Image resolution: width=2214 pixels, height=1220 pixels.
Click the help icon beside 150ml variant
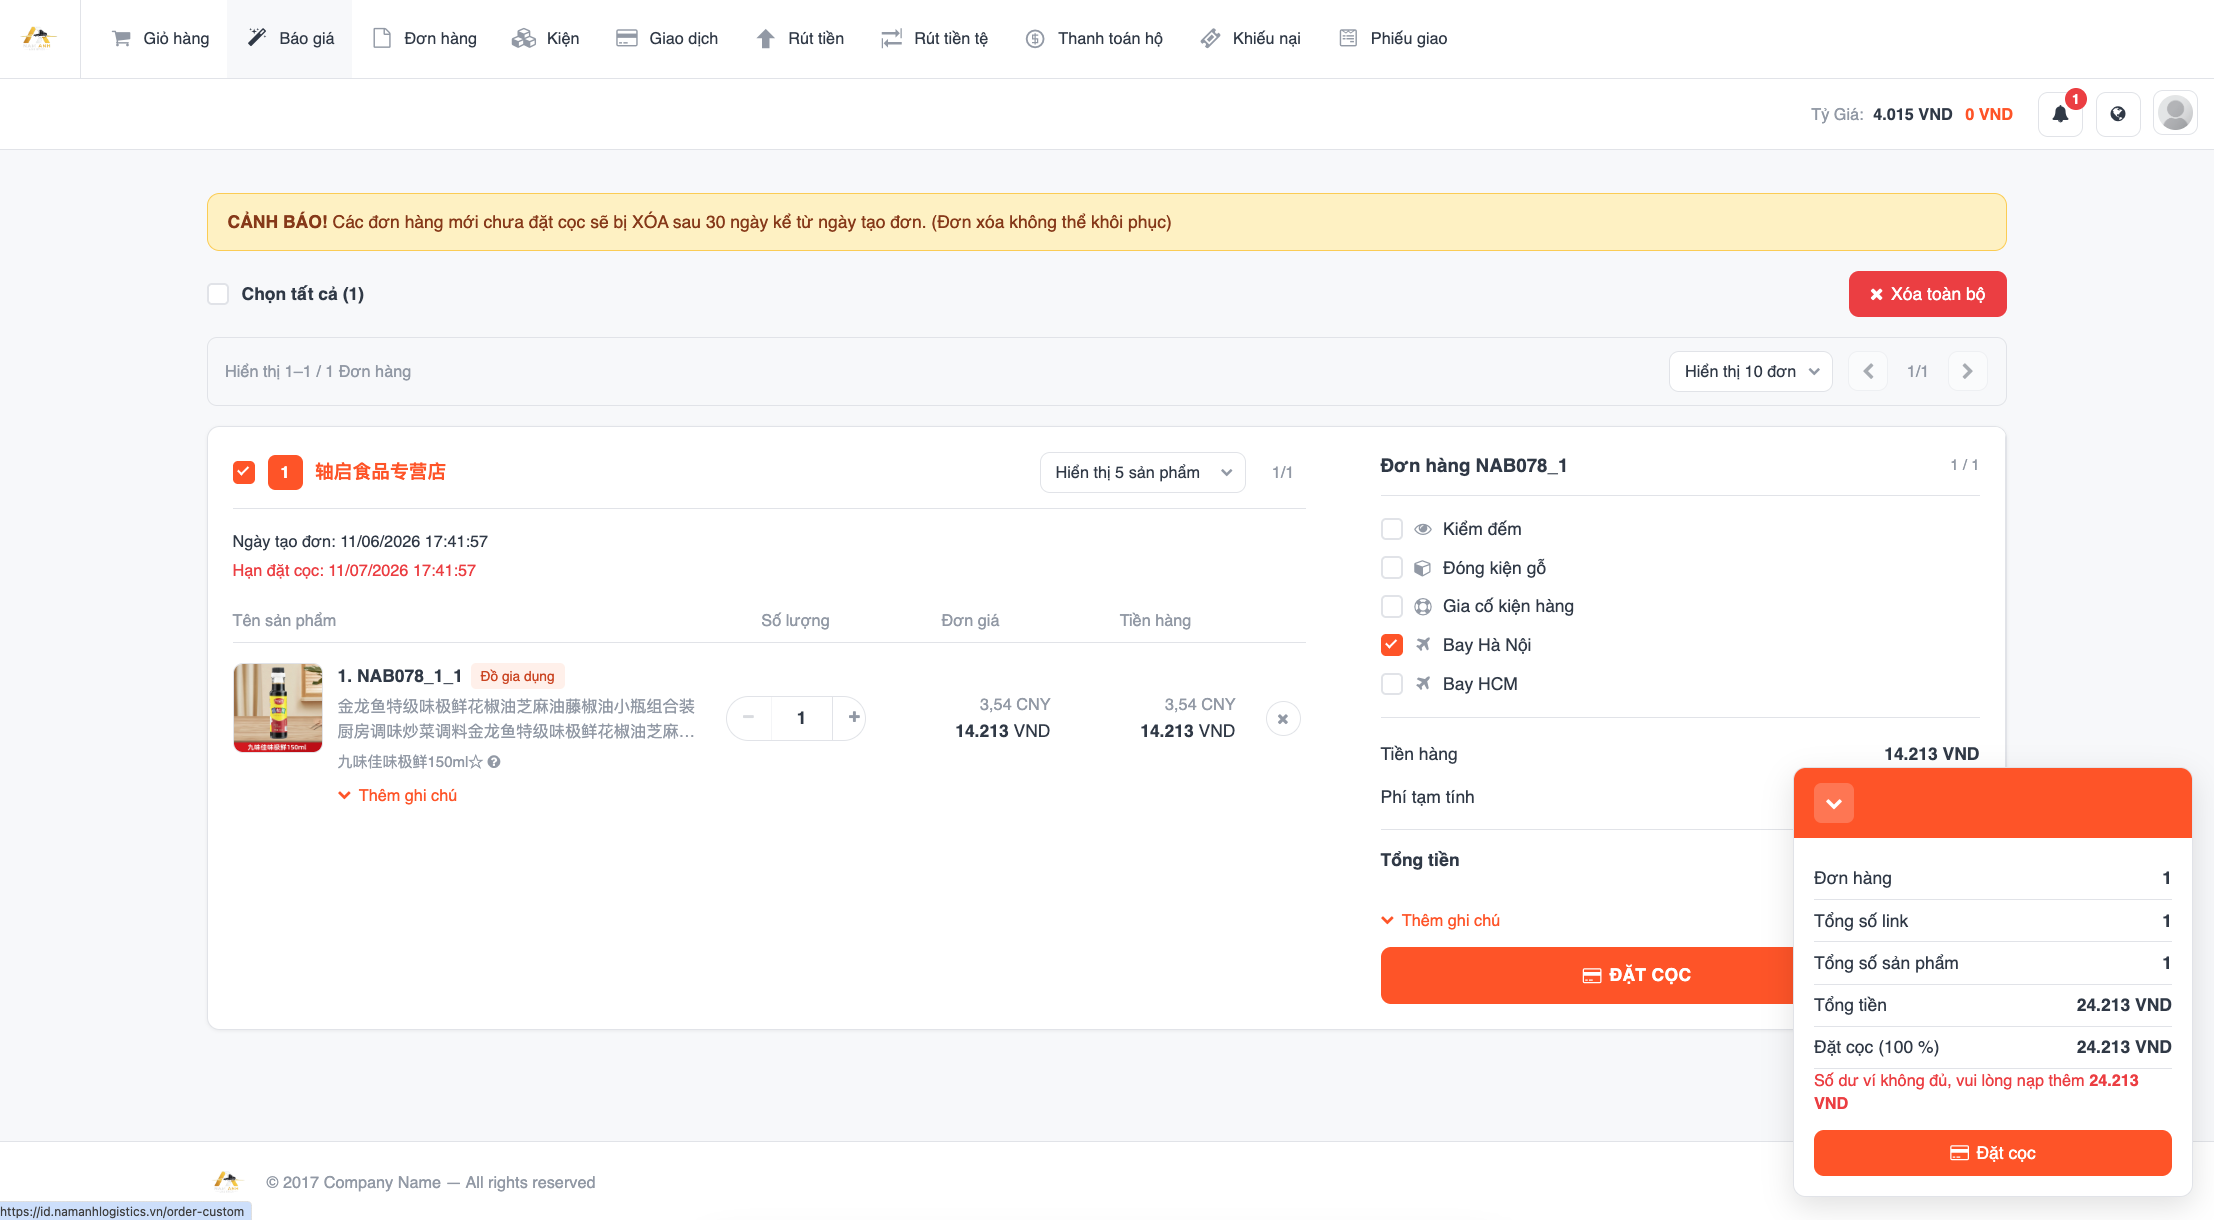494,762
